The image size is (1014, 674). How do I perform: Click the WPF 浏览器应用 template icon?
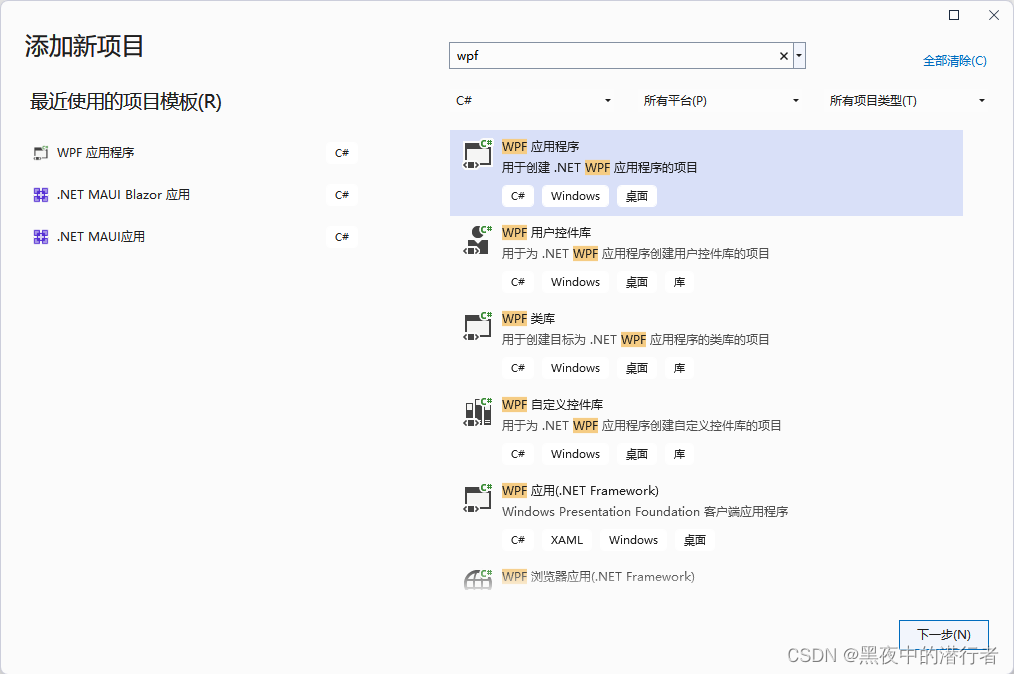tap(477, 578)
